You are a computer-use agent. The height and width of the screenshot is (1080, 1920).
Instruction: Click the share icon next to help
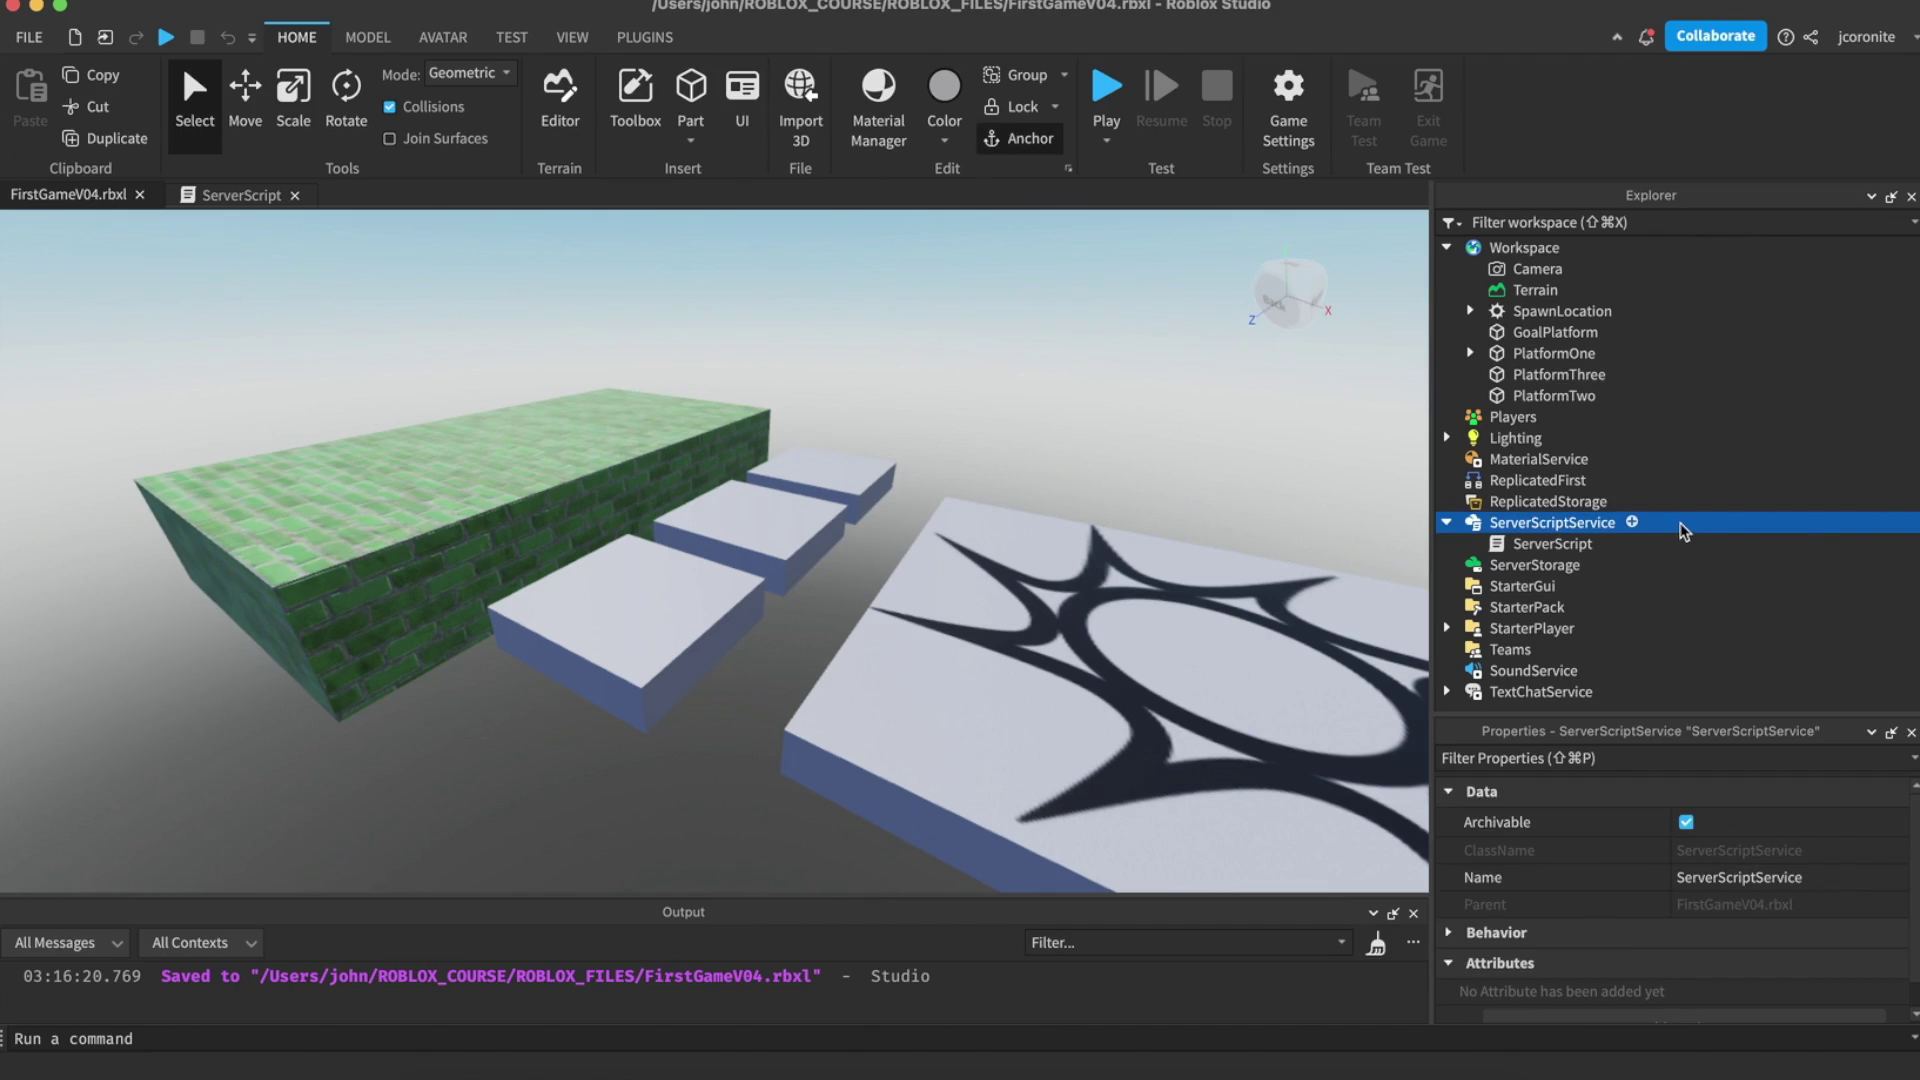1811,37
